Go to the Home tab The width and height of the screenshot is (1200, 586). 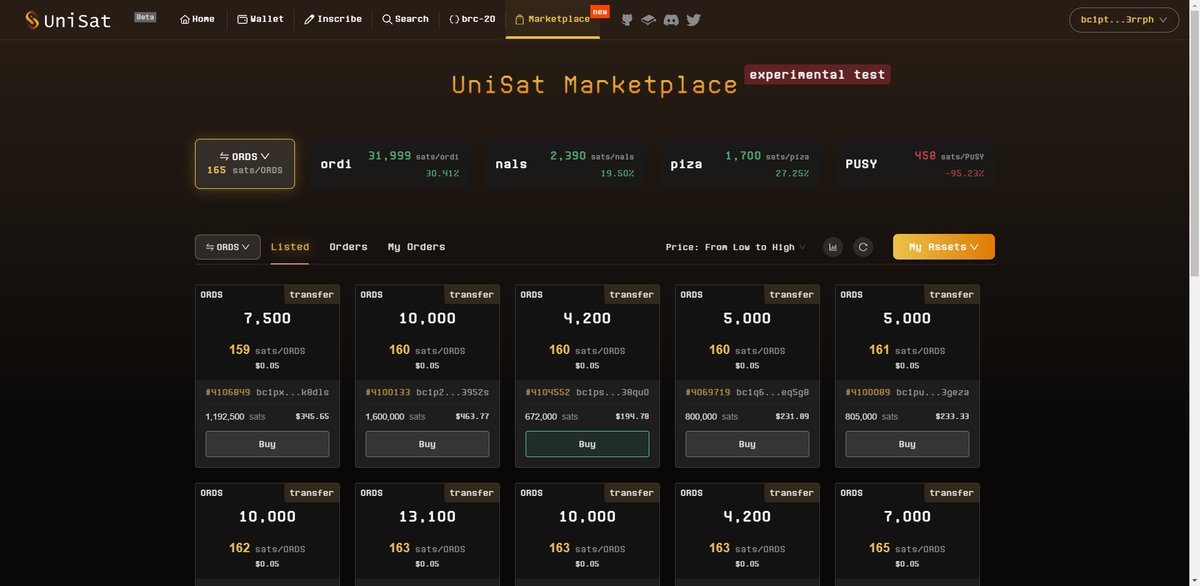[197, 19]
